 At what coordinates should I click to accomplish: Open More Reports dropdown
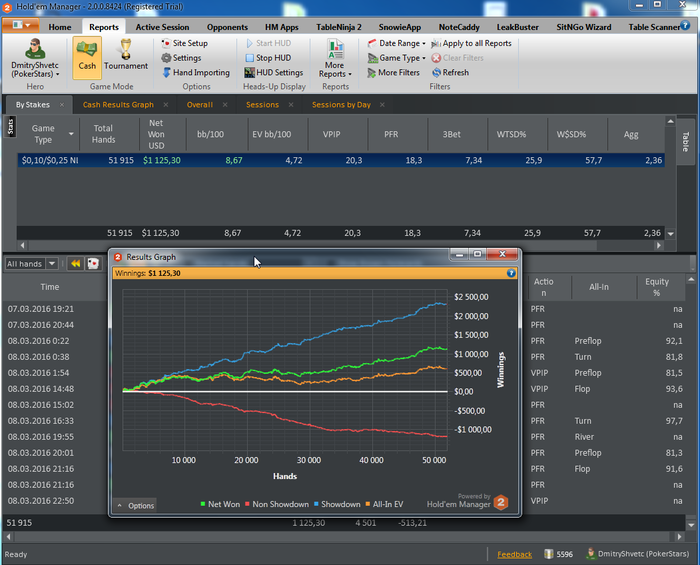click(x=335, y=58)
